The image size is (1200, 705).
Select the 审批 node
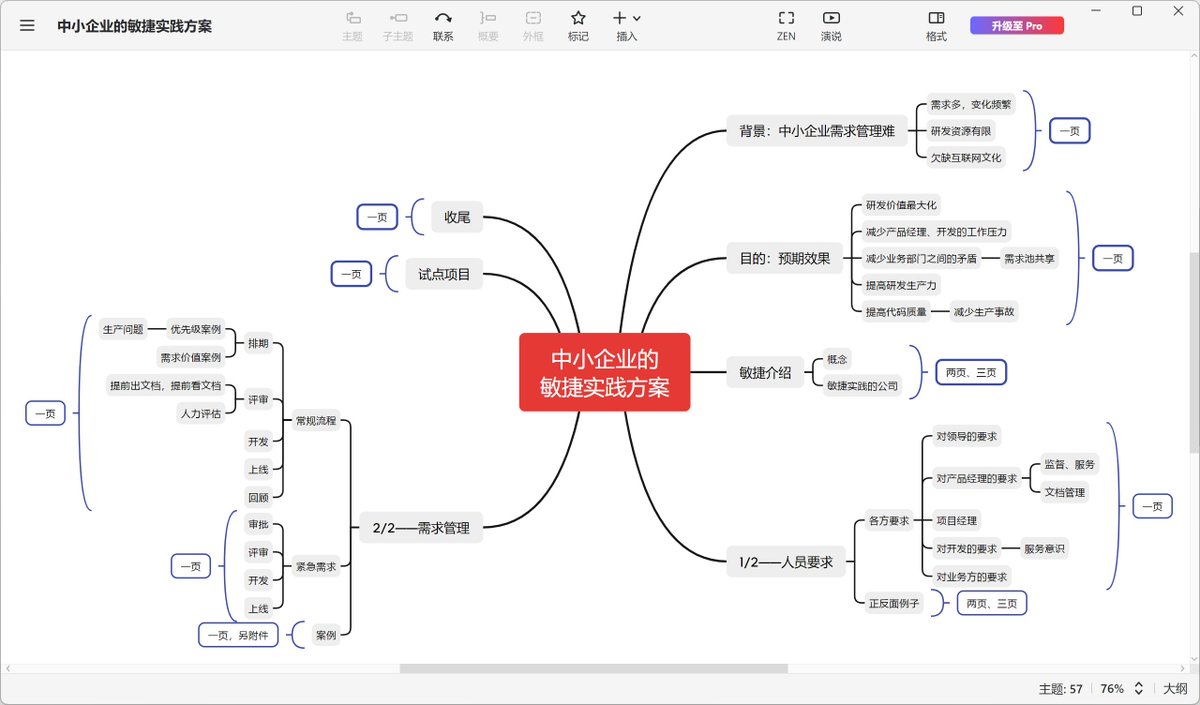[x=258, y=524]
